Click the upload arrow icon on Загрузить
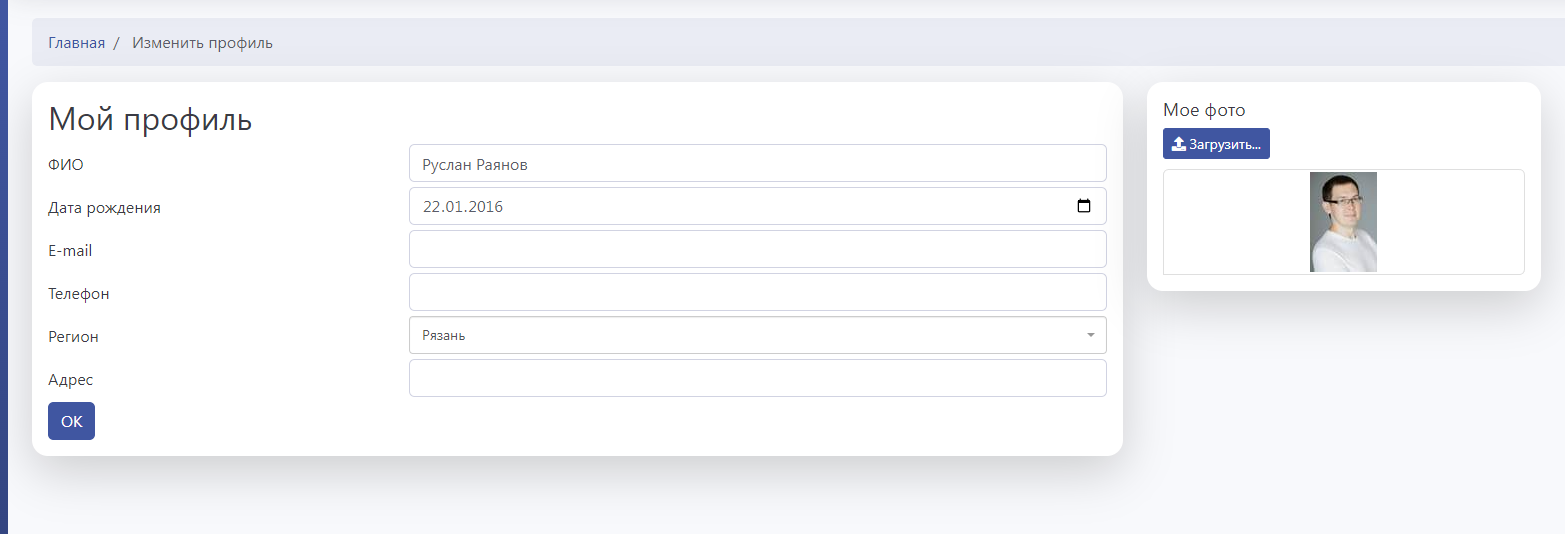1565x534 pixels. coord(1178,144)
